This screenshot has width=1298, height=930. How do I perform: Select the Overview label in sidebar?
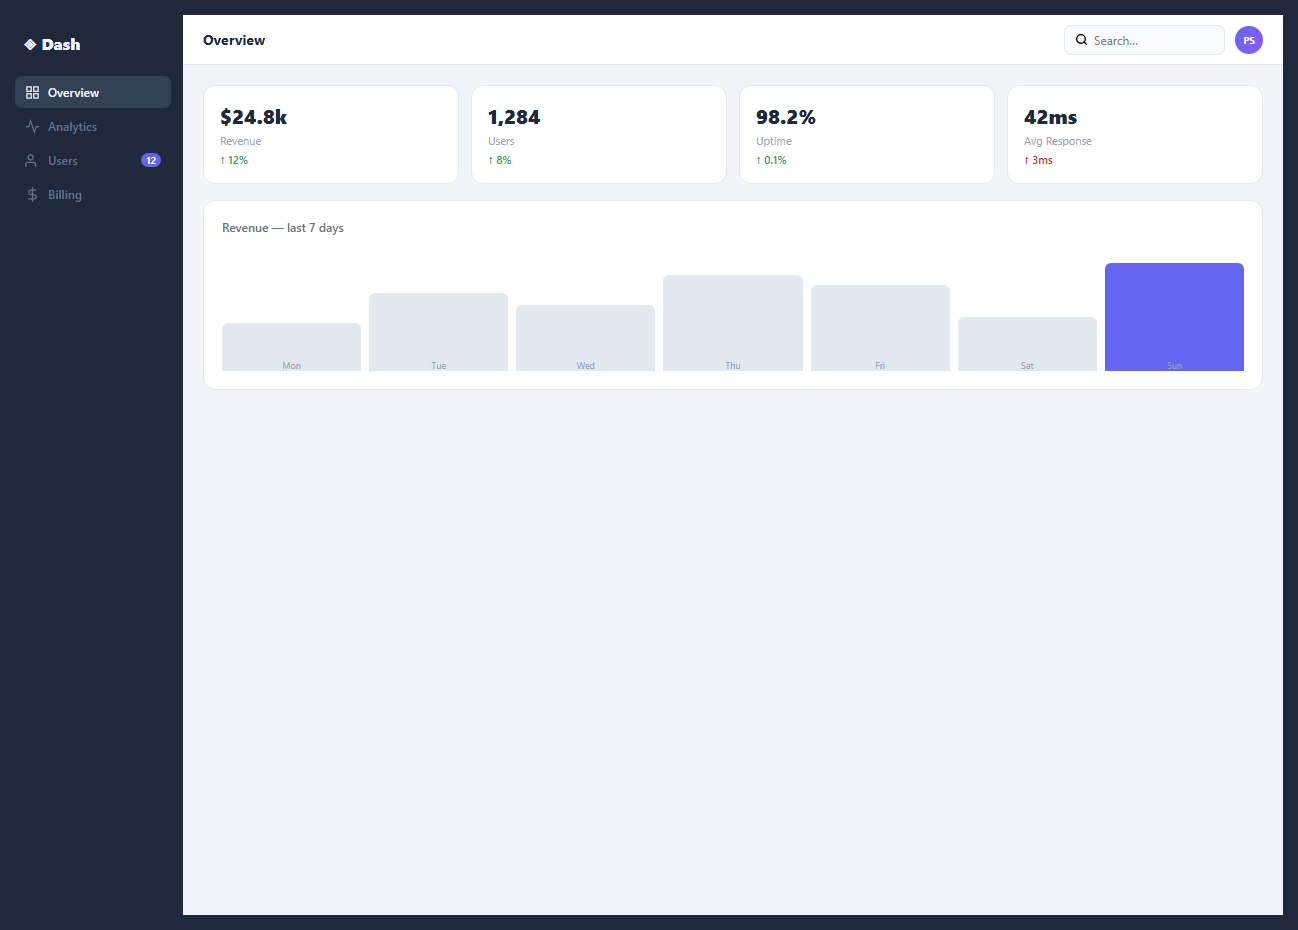(x=74, y=93)
